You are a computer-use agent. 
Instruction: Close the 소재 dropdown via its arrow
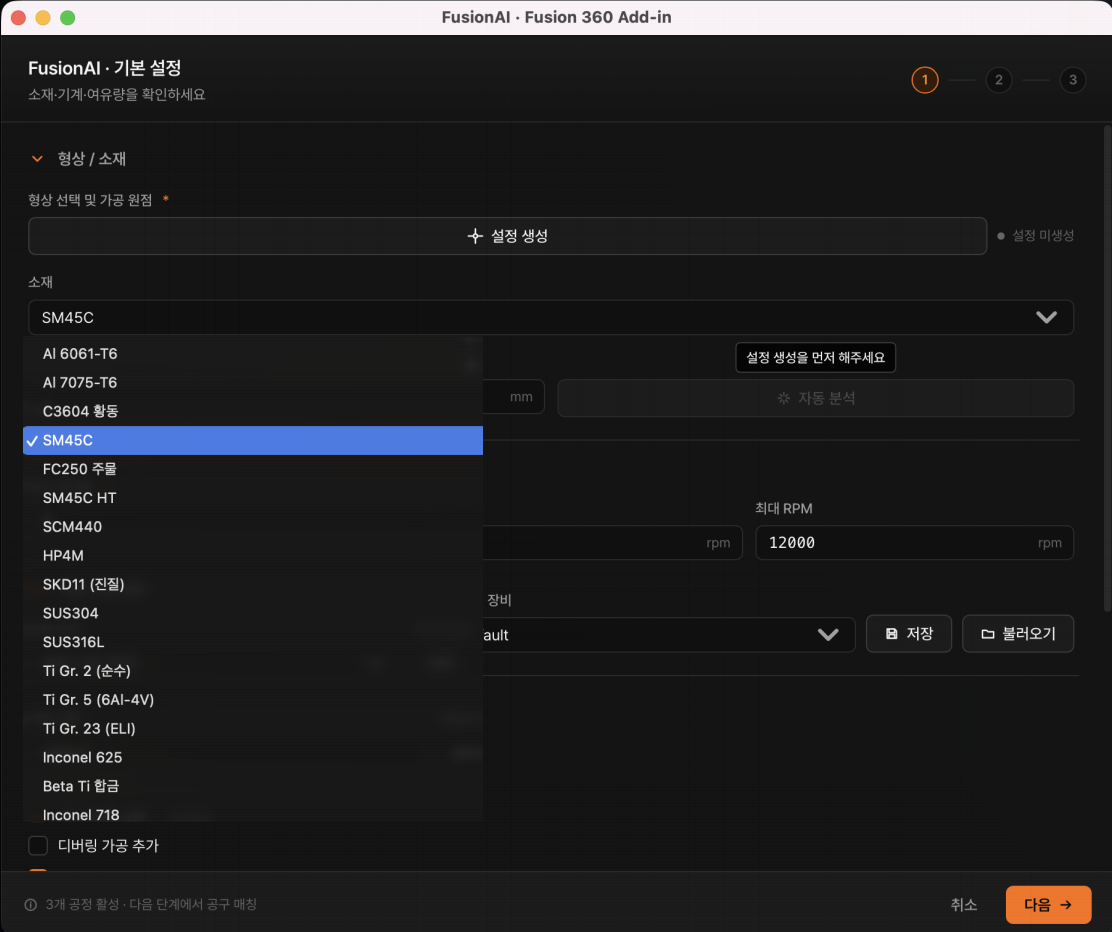[x=1046, y=318]
